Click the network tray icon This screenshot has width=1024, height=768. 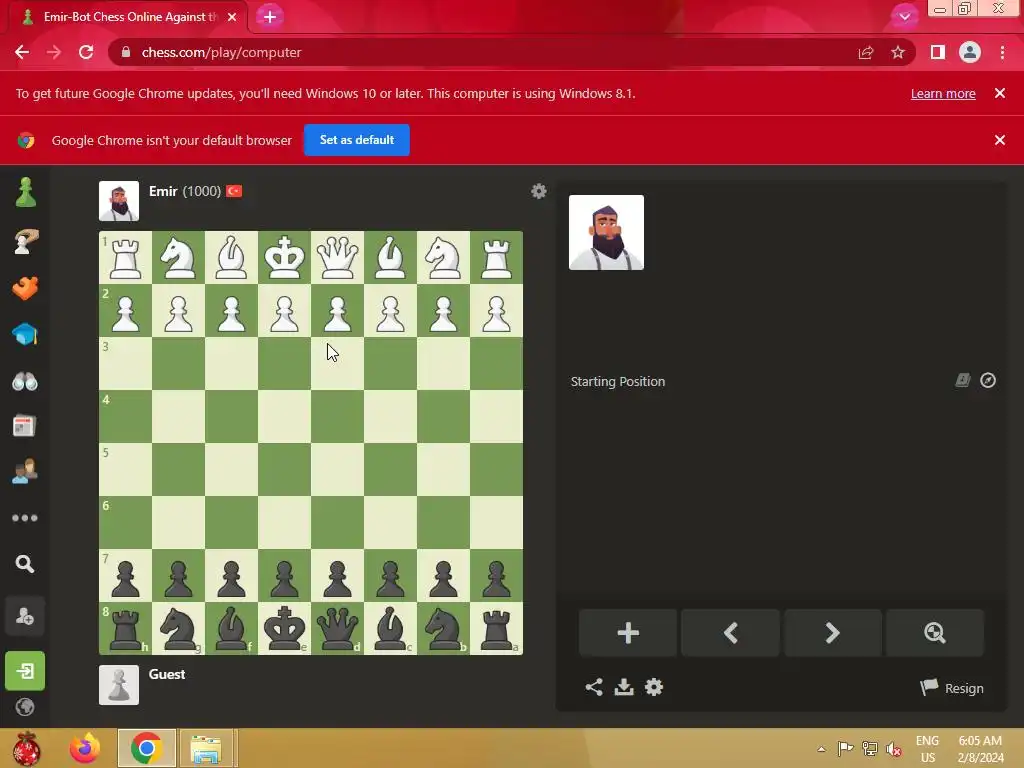pyautogui.click(x=869, y=748)
